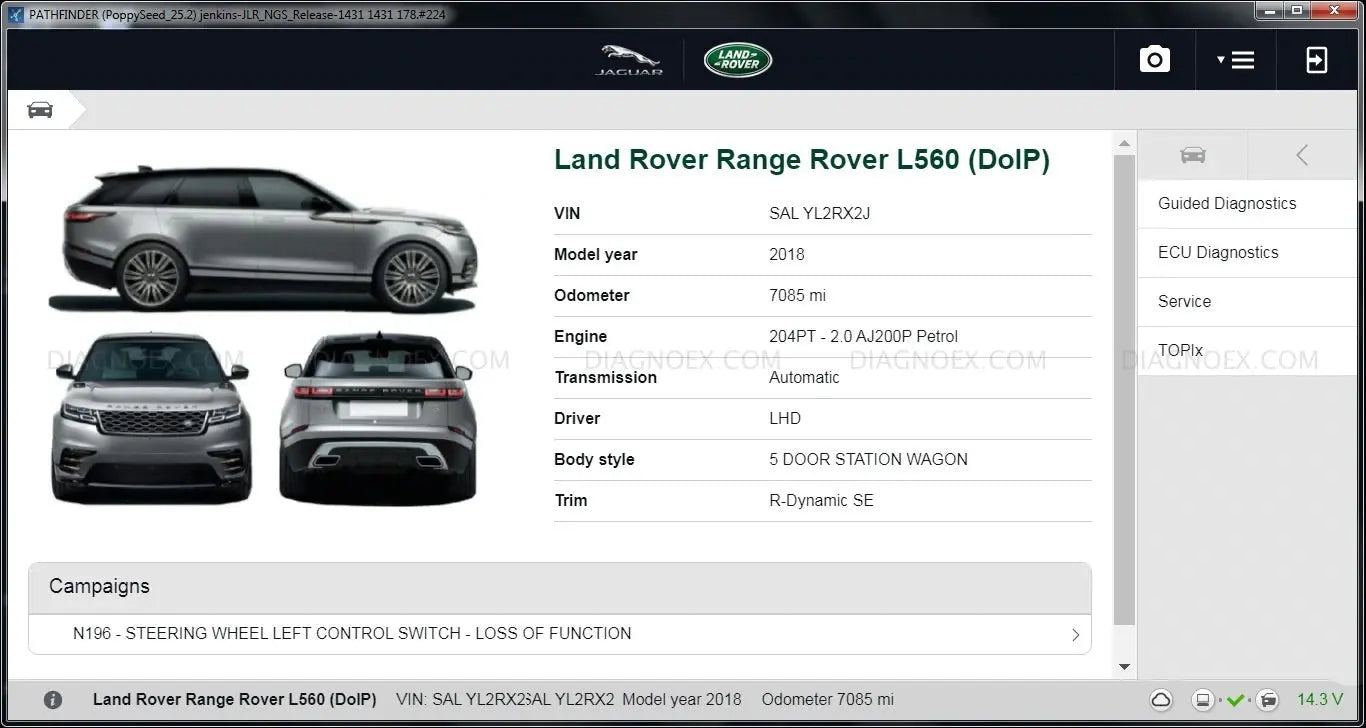Click the cloud connectivity icon in the status bar
Viewport: 1366px width, 728px height.
[1160, 700]
